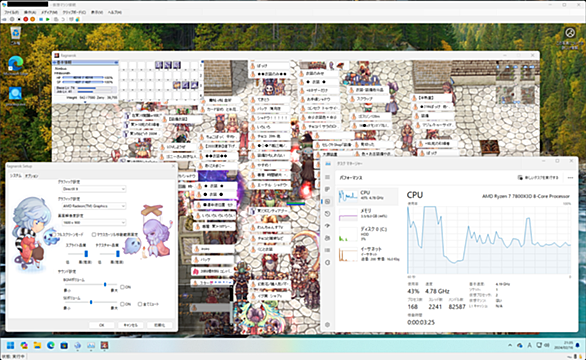Open Task Manager settings gear icon

[328, 325]
